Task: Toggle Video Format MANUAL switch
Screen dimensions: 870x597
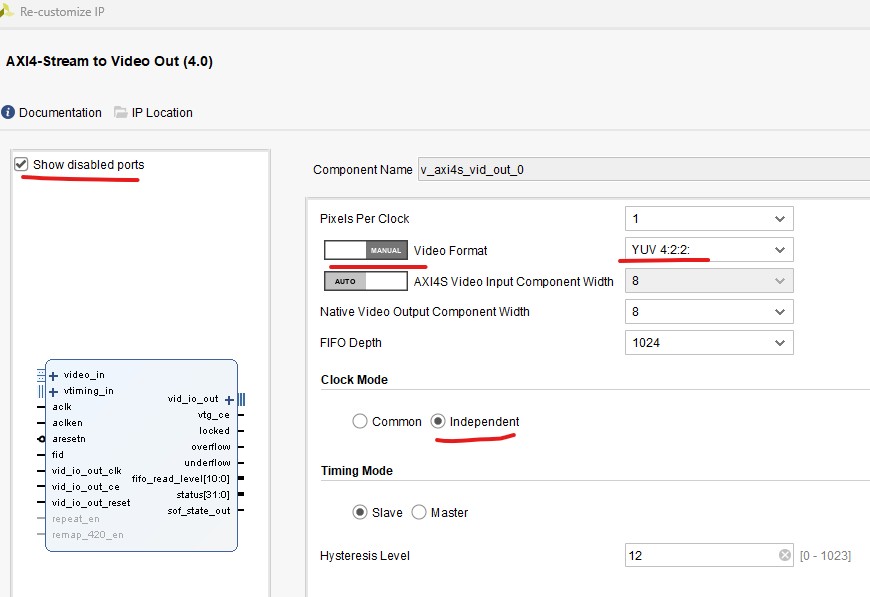Action: 365,250
